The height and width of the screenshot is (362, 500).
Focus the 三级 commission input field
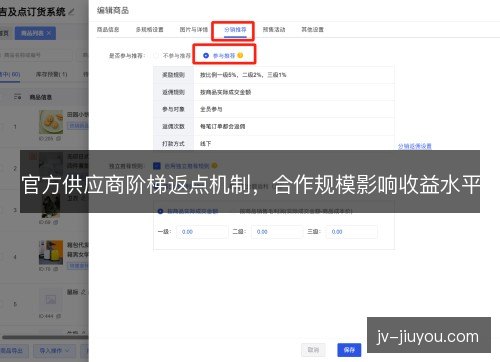click(352, 232)
